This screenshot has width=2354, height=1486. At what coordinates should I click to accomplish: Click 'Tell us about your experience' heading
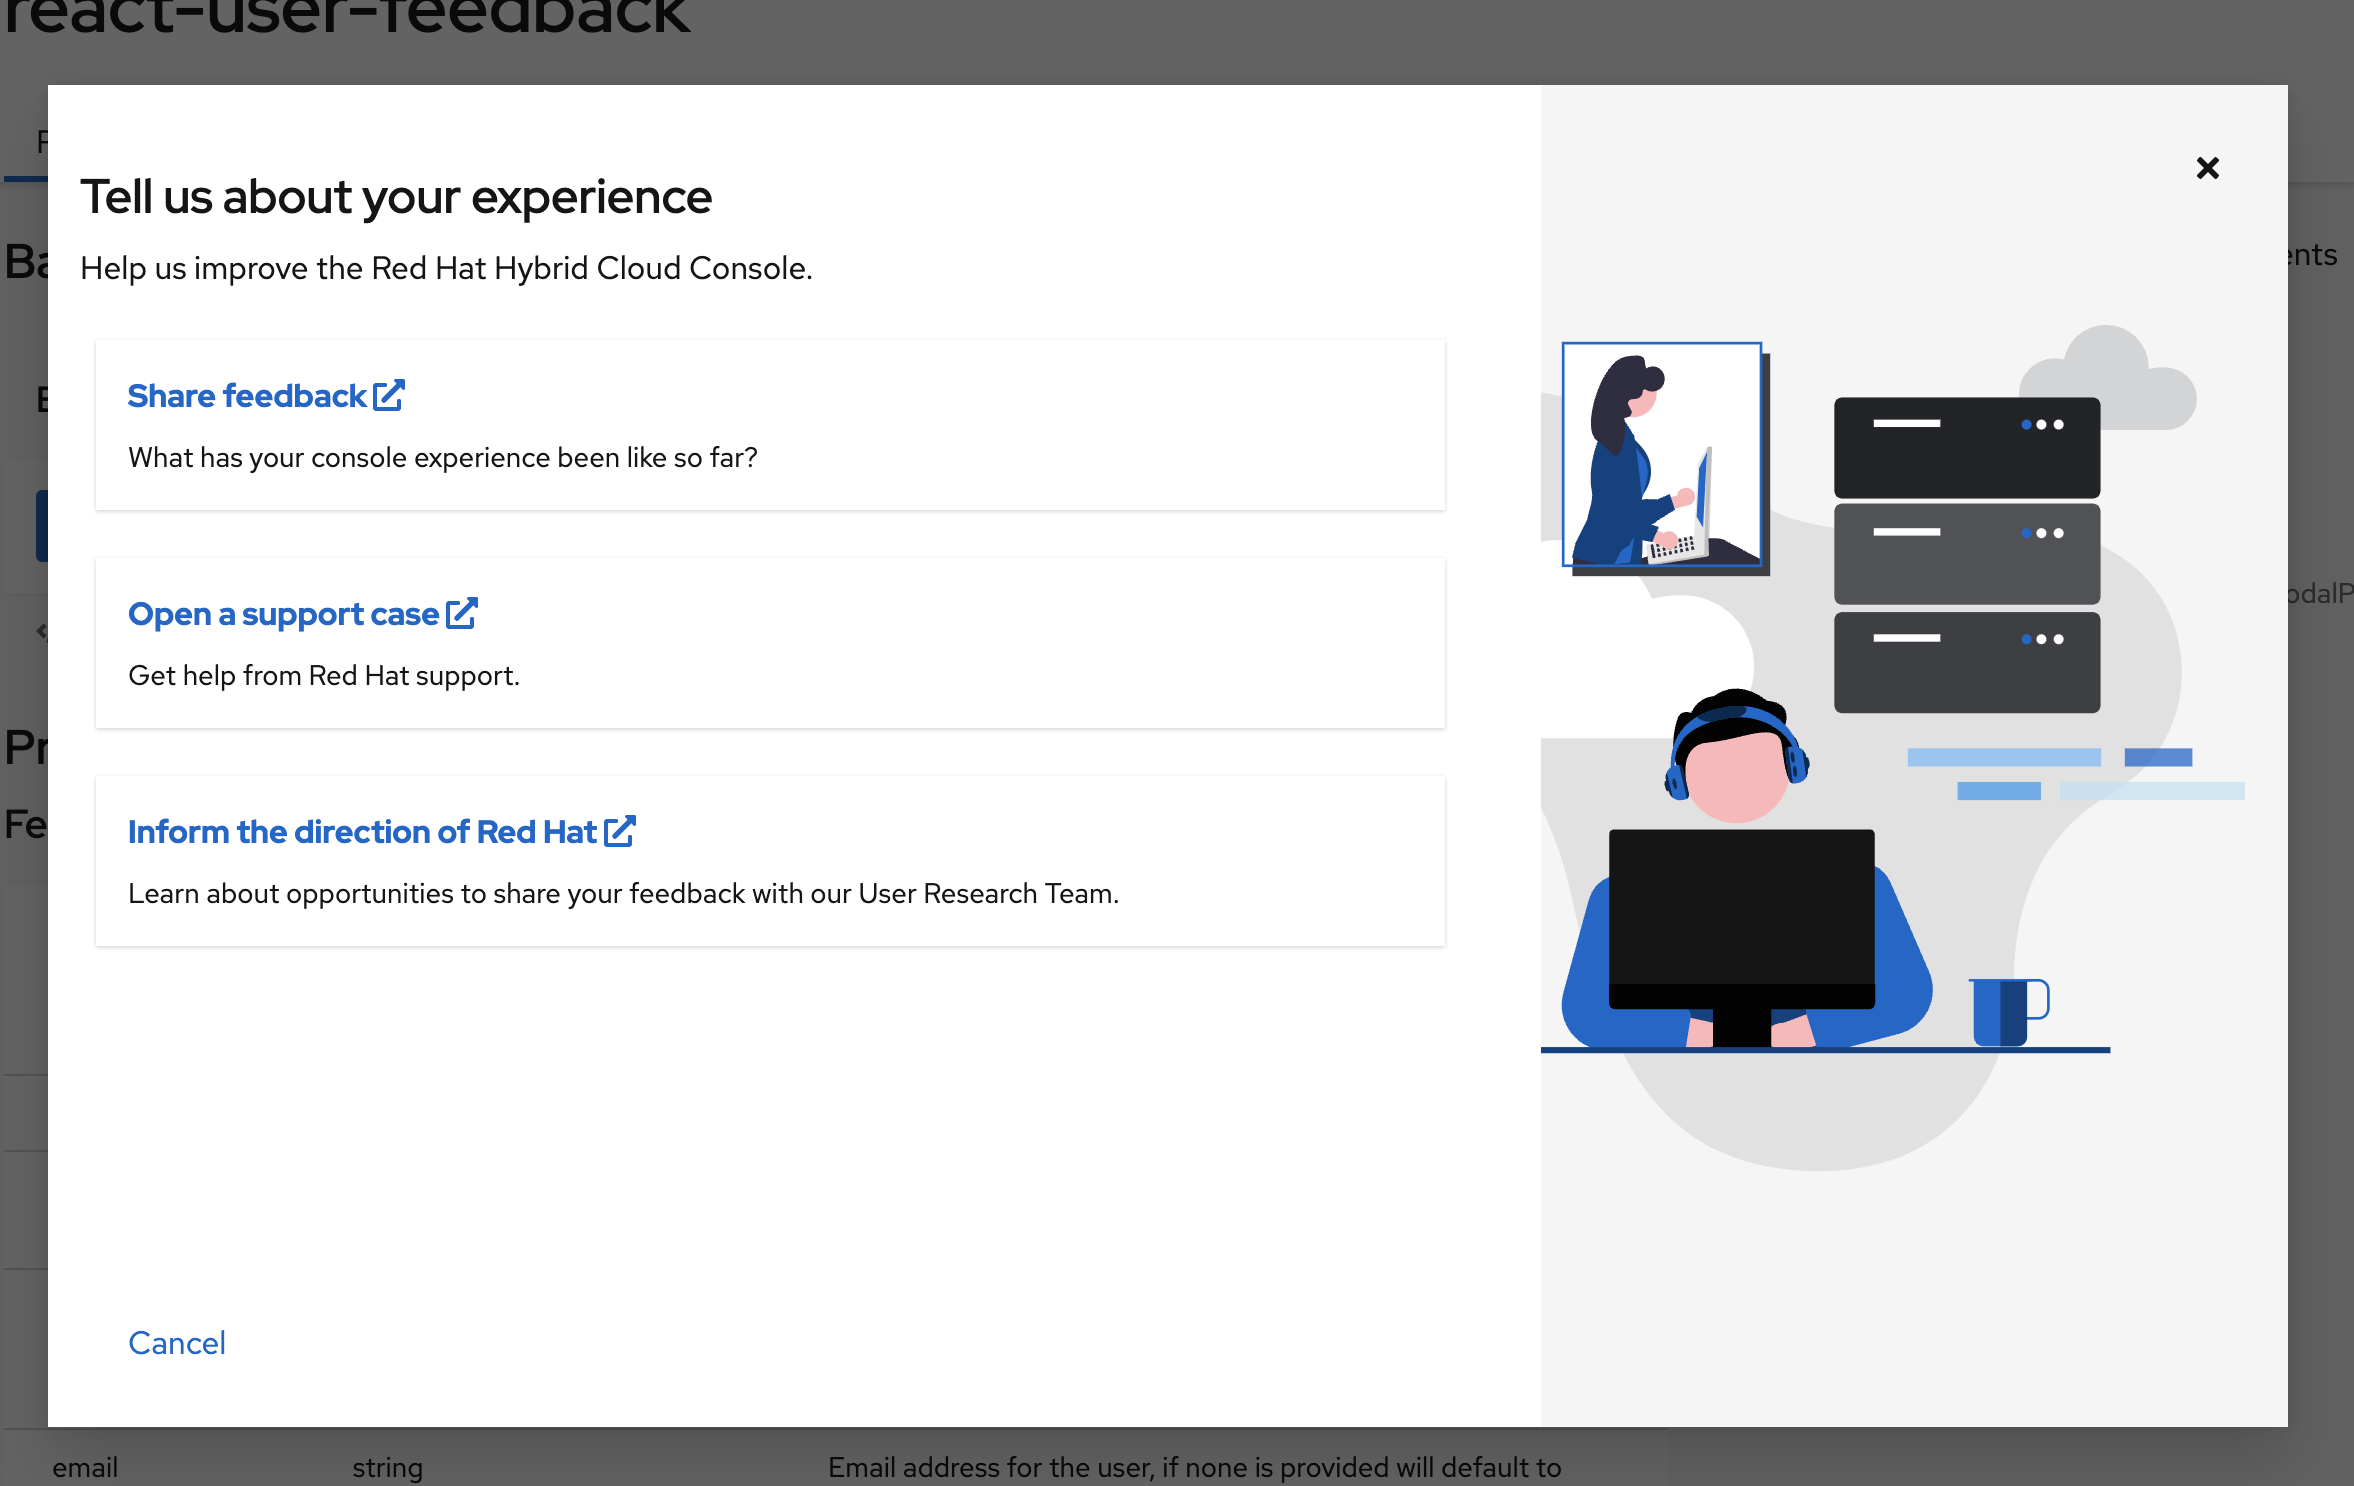click(x=396, y=197)
